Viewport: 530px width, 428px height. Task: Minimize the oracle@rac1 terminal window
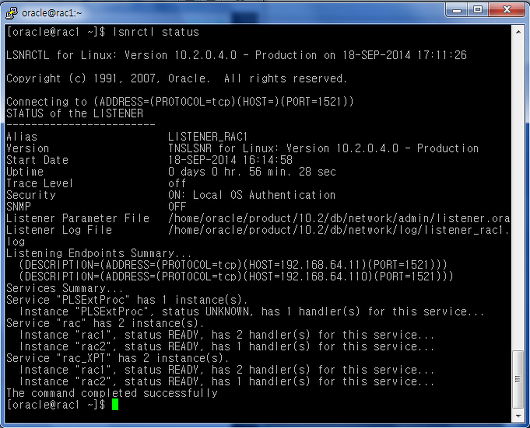[456, 10]
